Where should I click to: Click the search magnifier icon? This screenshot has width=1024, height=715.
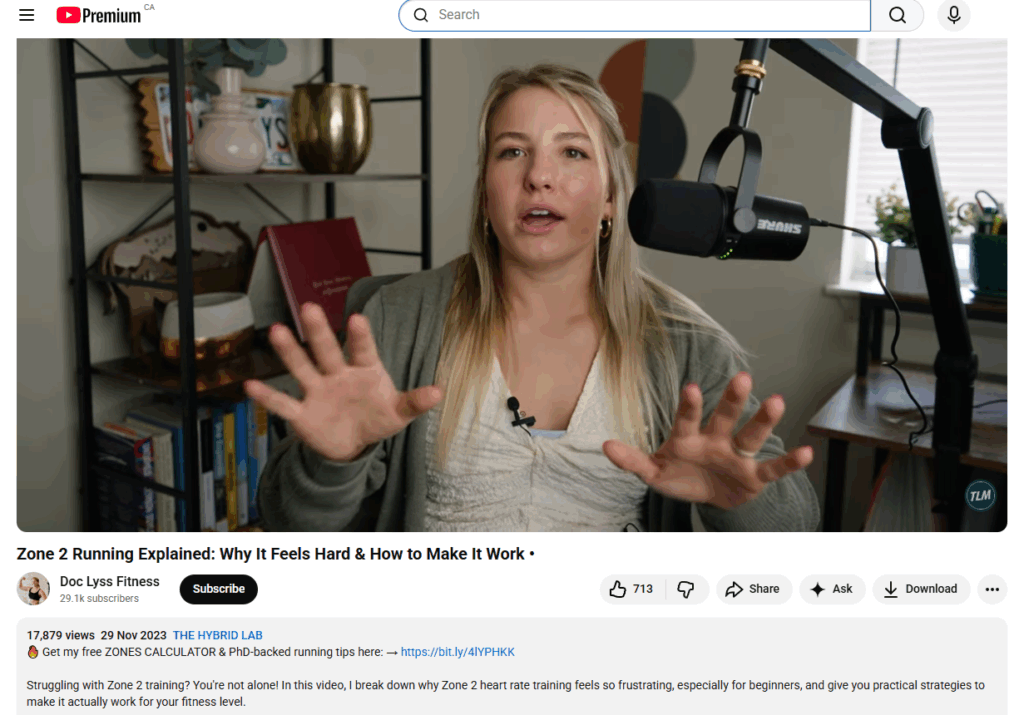click(x=897, y=15)
